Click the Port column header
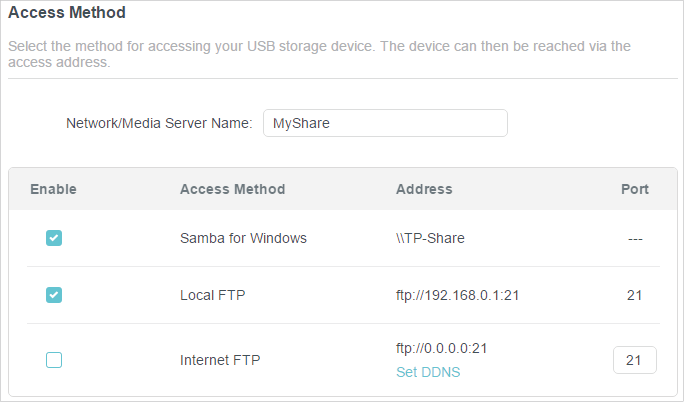 (x=635, y=189)
